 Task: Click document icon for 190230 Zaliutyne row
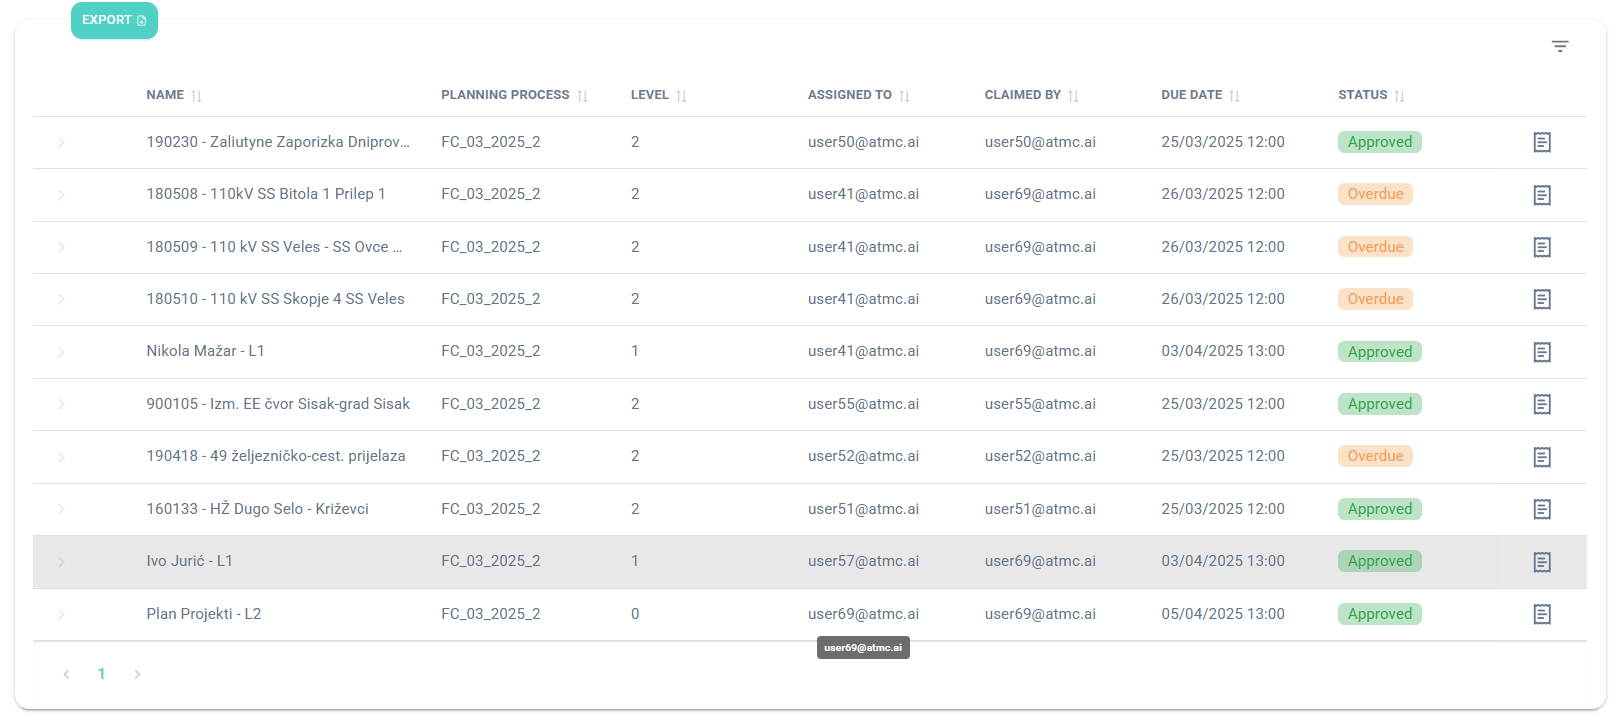1541,143
